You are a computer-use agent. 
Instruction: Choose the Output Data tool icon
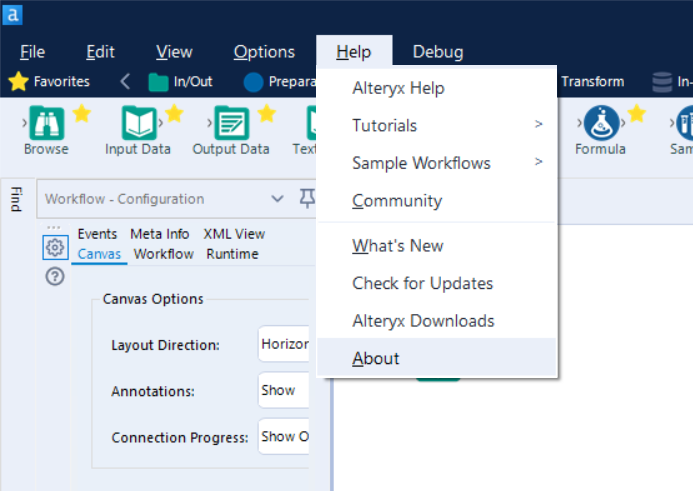(231, 124)
